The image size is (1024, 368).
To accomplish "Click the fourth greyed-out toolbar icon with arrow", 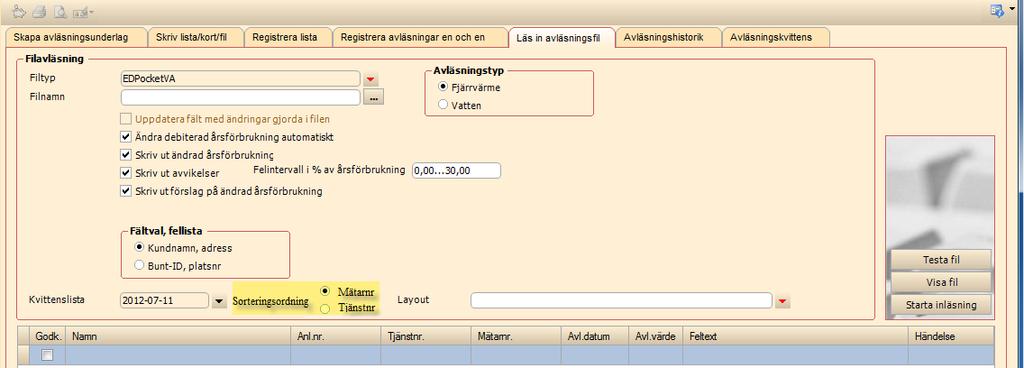I will point(82,11).
